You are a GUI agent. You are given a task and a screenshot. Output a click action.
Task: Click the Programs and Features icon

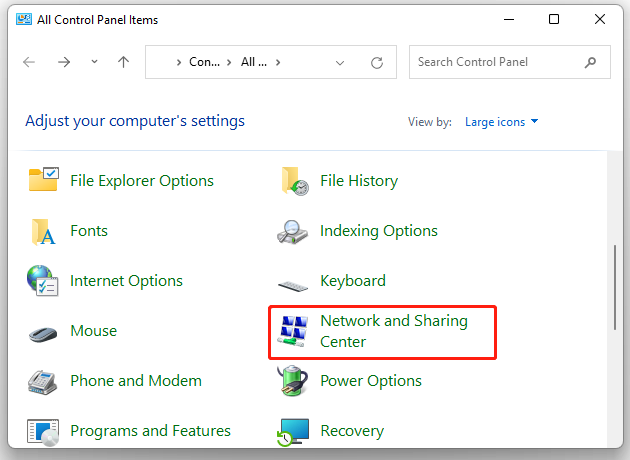(43, 432)
